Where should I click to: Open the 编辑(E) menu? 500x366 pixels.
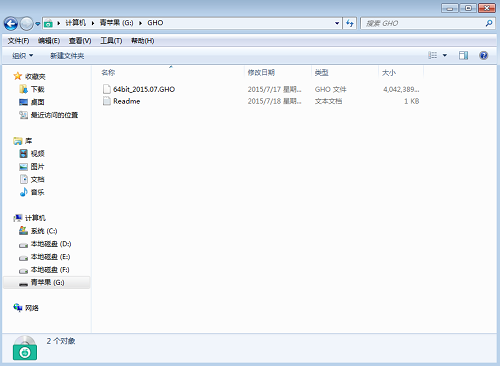[49, 41]
